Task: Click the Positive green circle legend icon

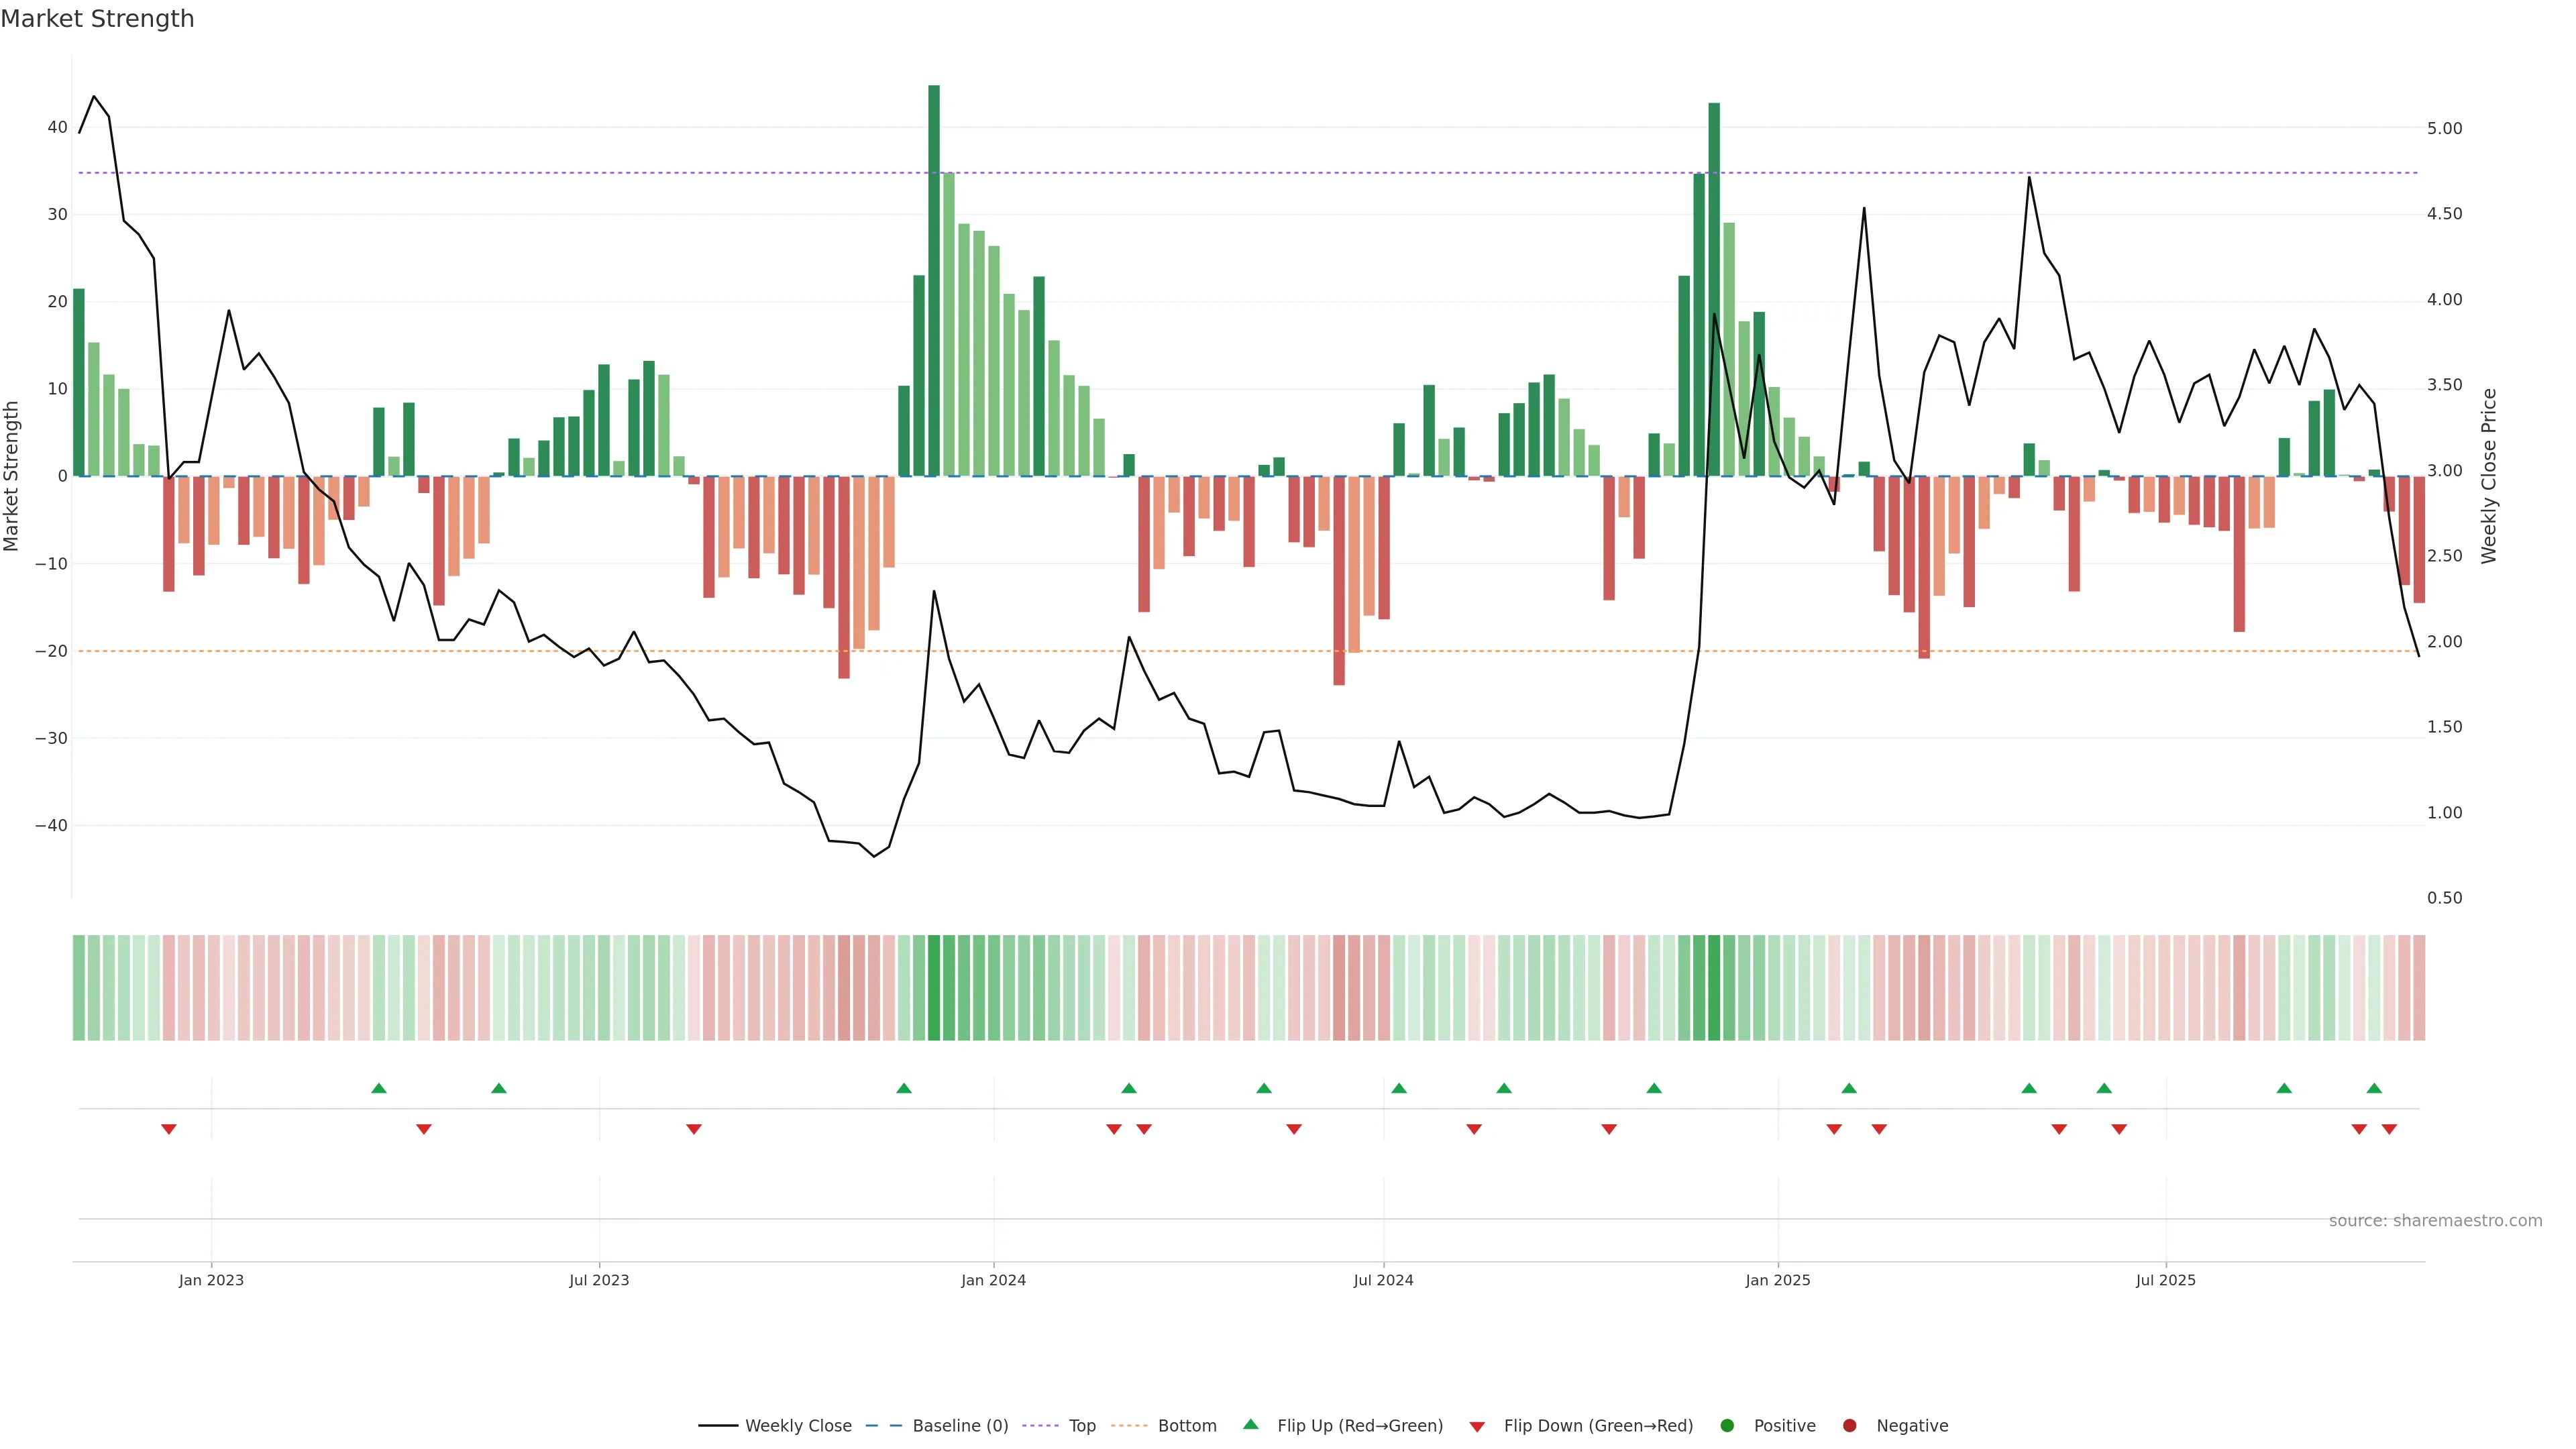Action: (x=1727, y=1426)
